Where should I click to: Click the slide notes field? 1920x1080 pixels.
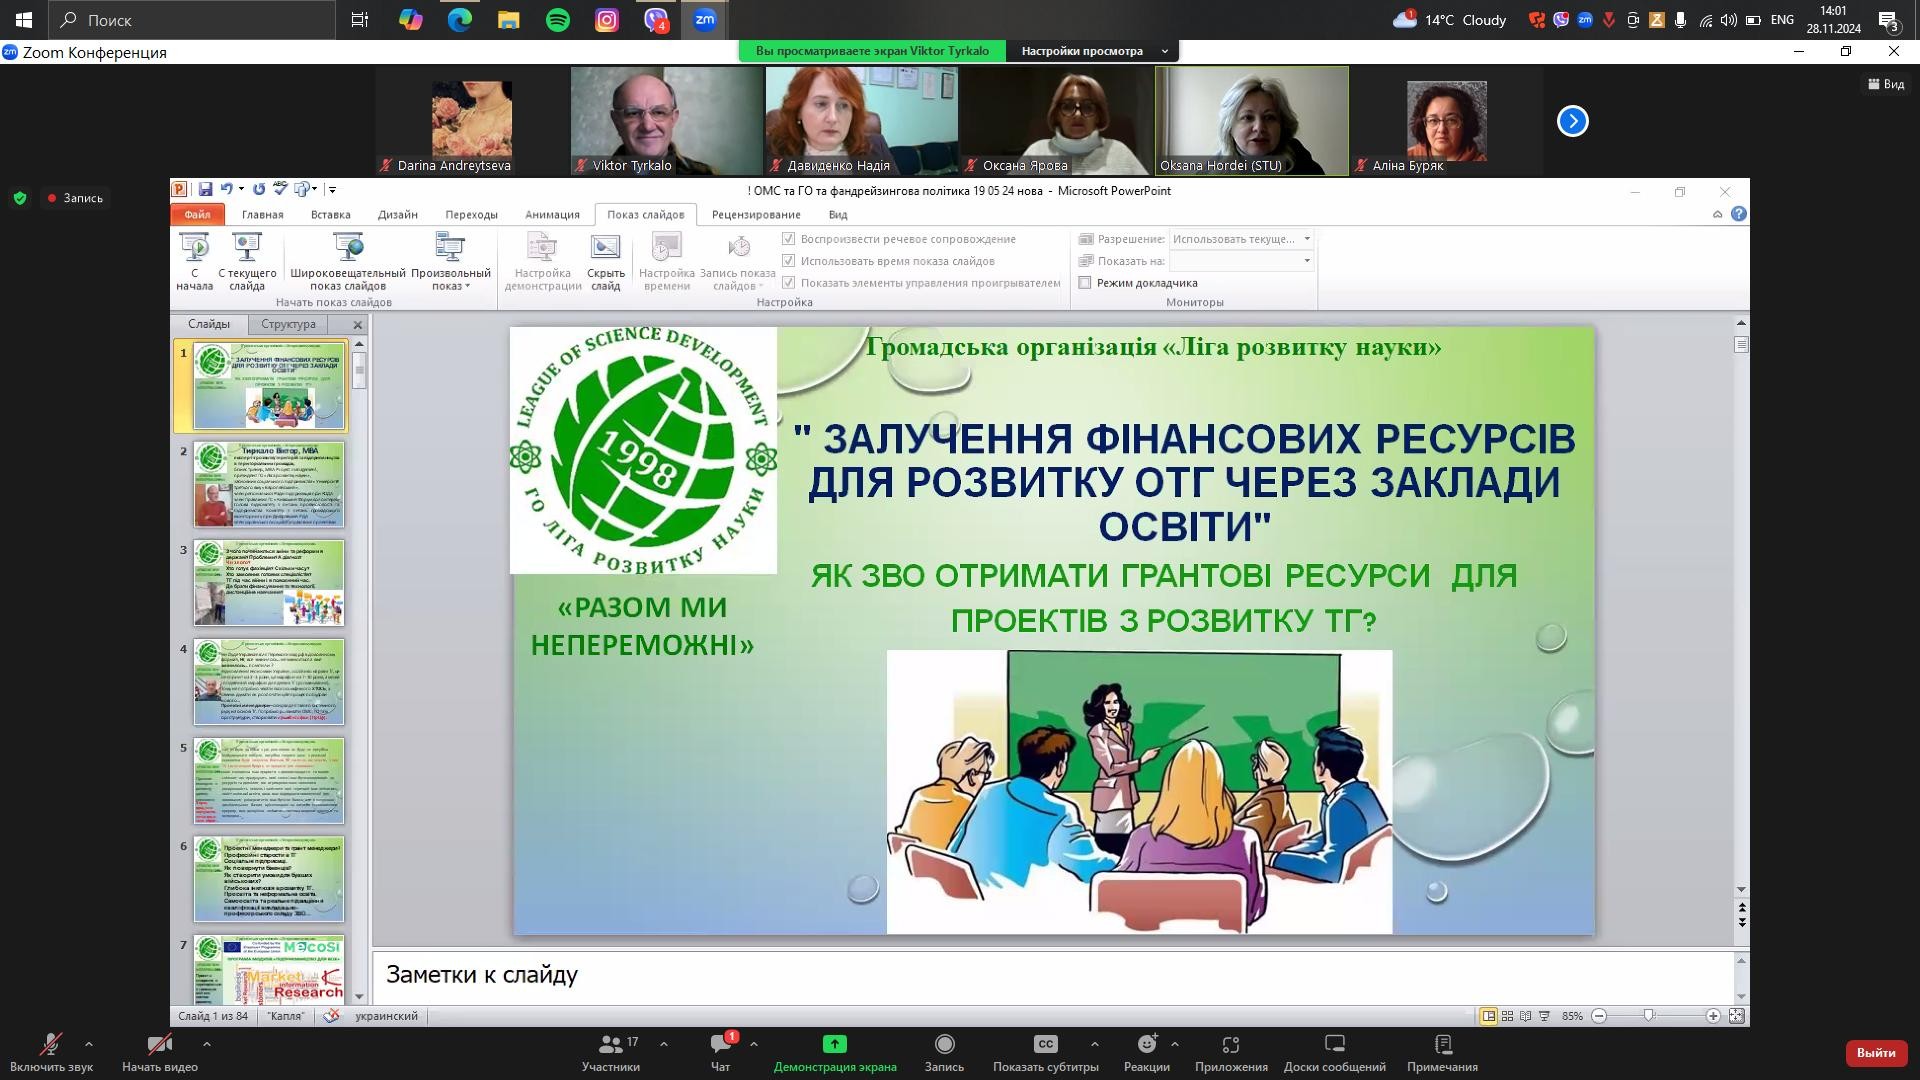[x=1053, y=975]
